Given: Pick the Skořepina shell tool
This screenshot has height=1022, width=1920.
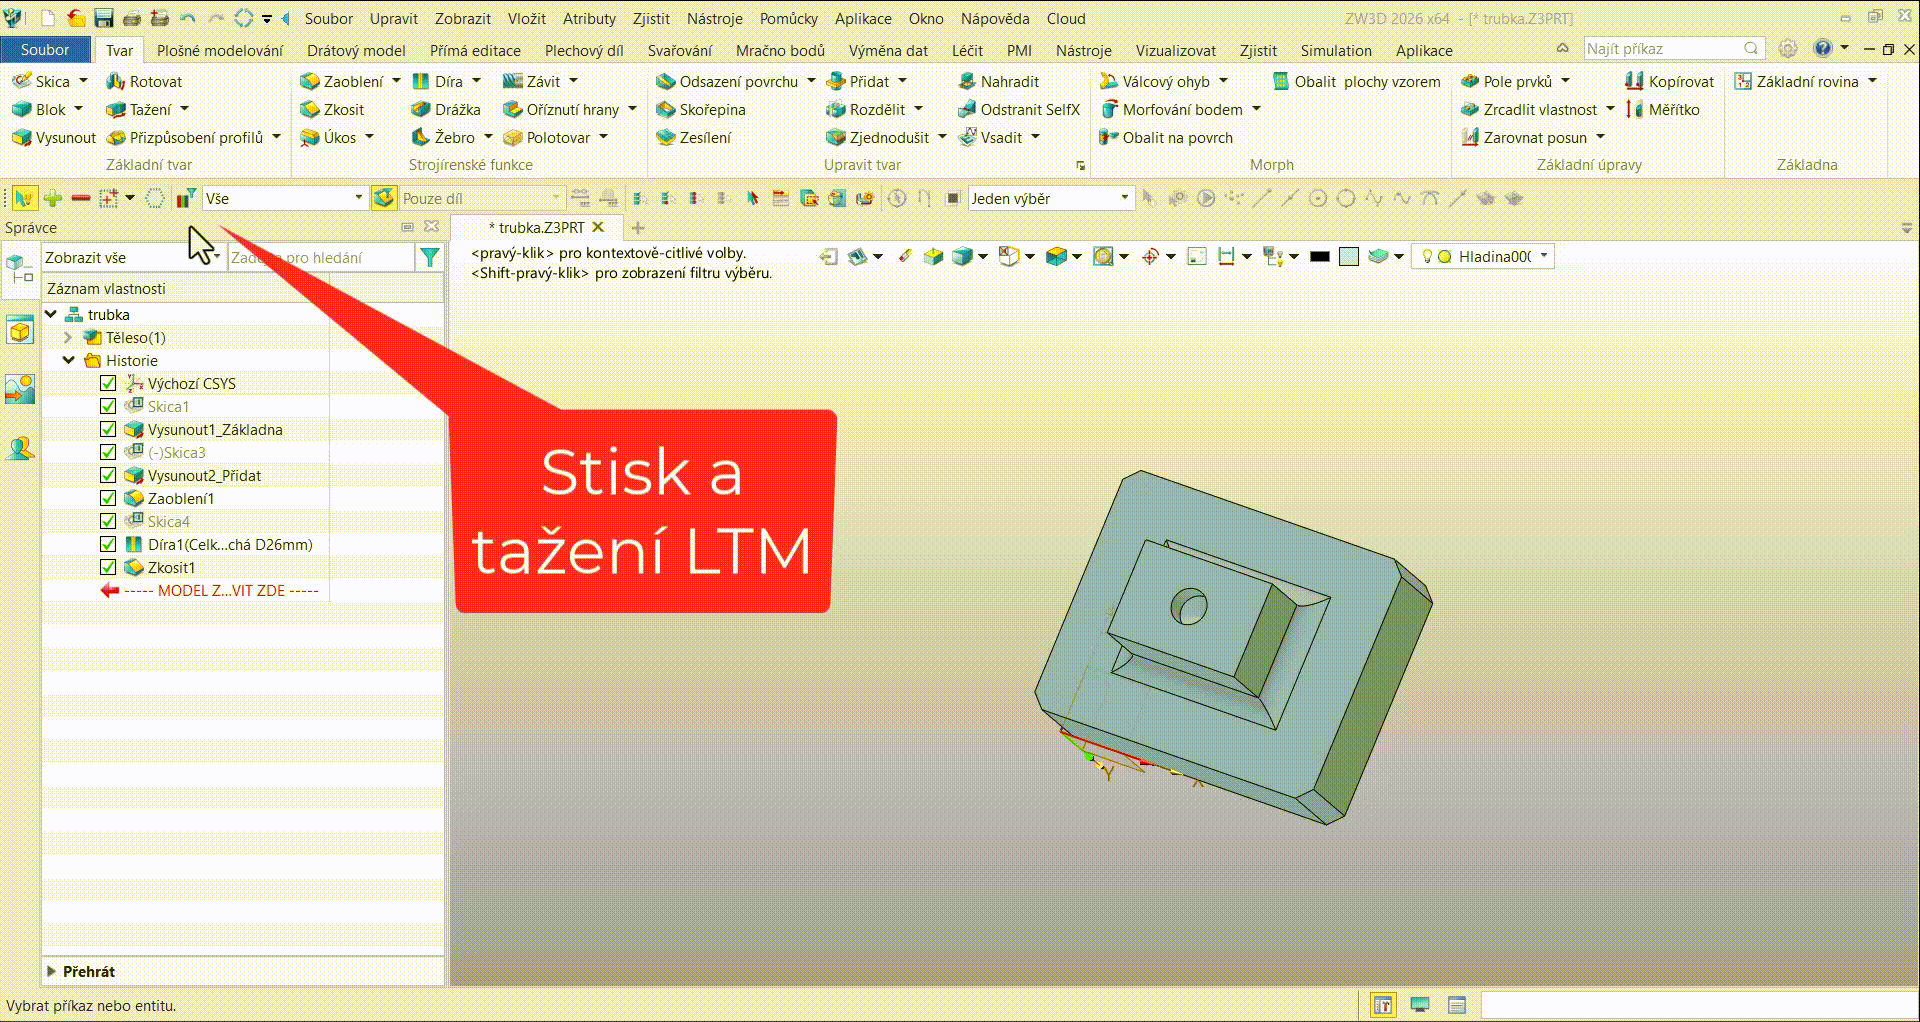Looking at the screenshot, I should [701, 109].
